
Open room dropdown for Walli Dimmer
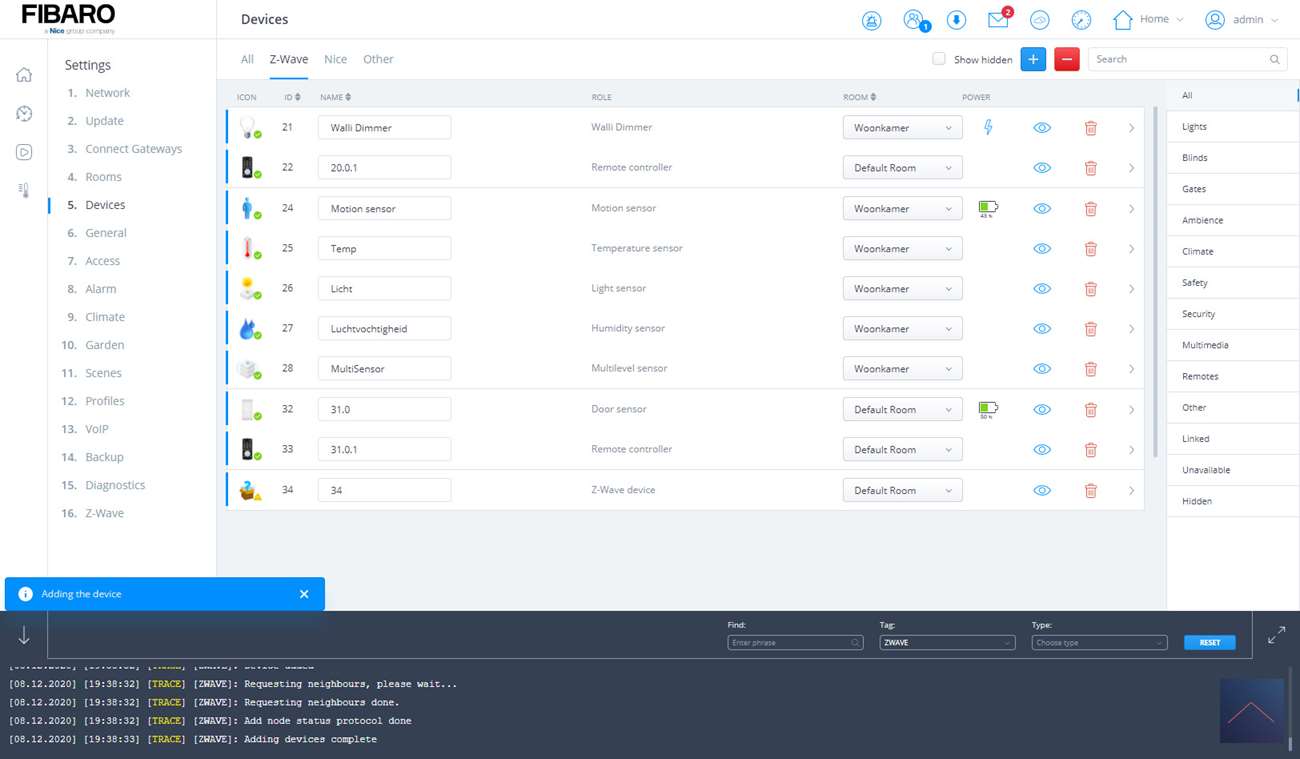pos(902,128)
